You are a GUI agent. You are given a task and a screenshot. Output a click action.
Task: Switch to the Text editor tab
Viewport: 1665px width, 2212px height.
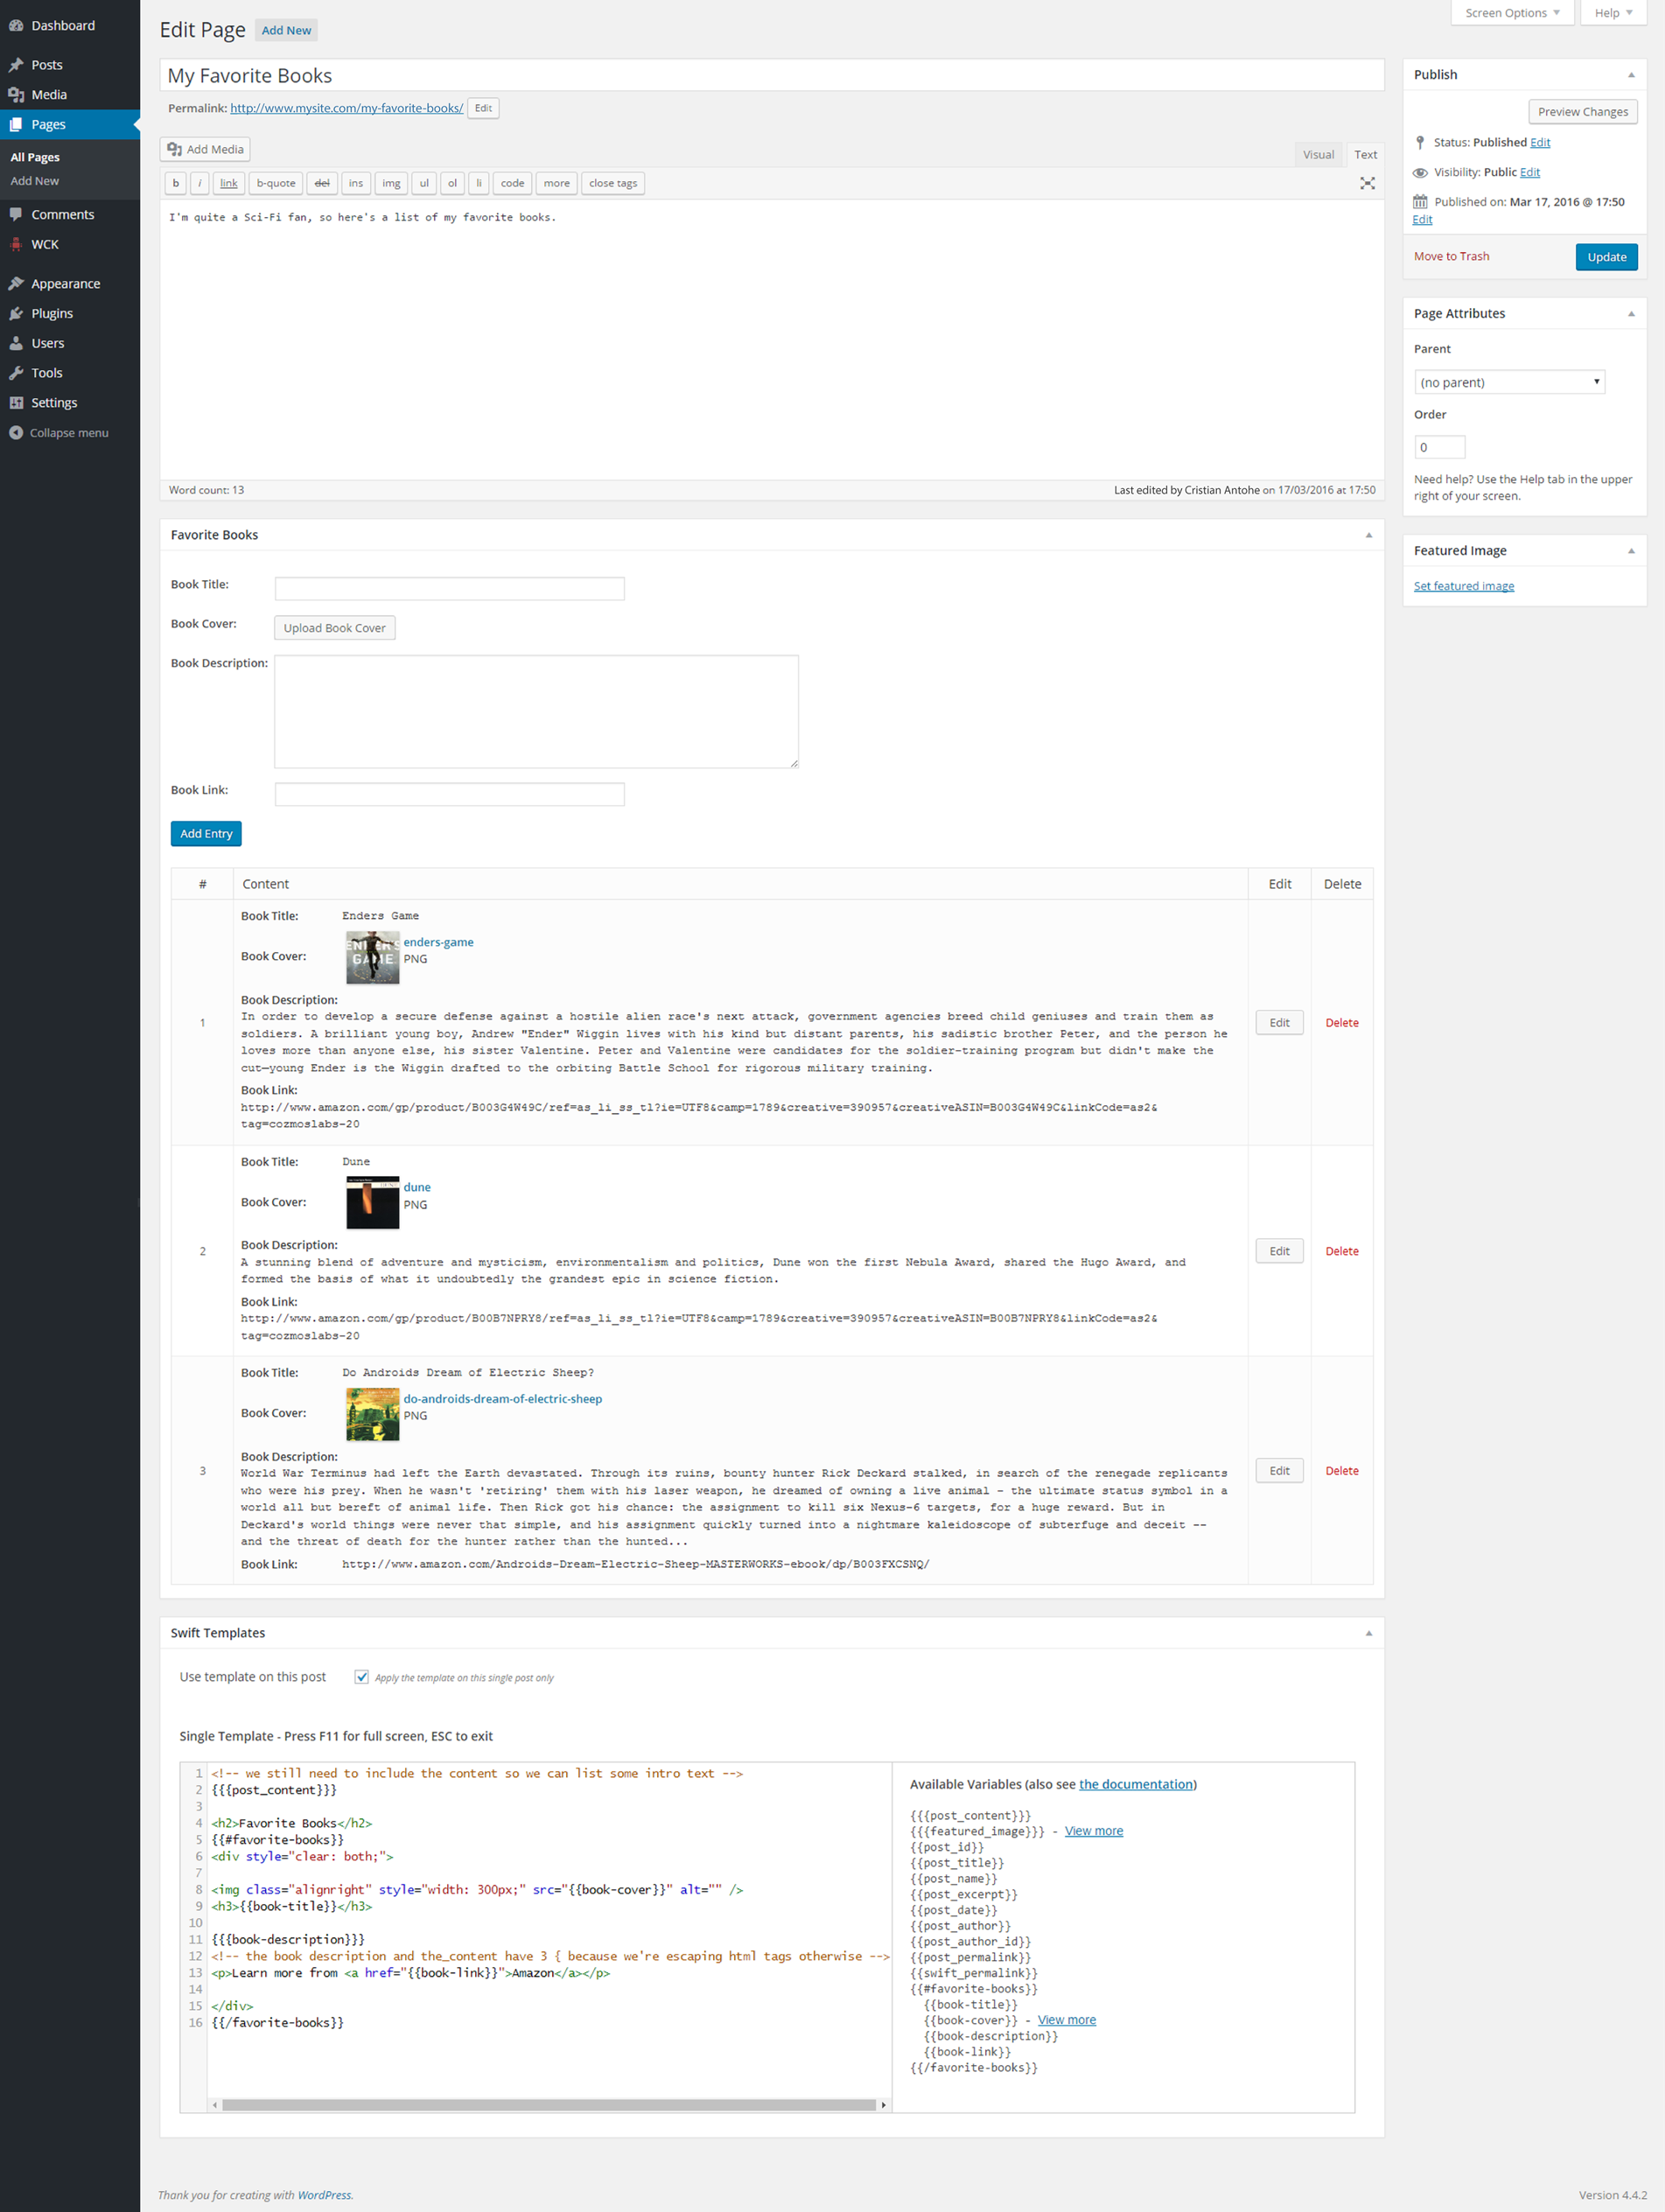(1365, 155)
